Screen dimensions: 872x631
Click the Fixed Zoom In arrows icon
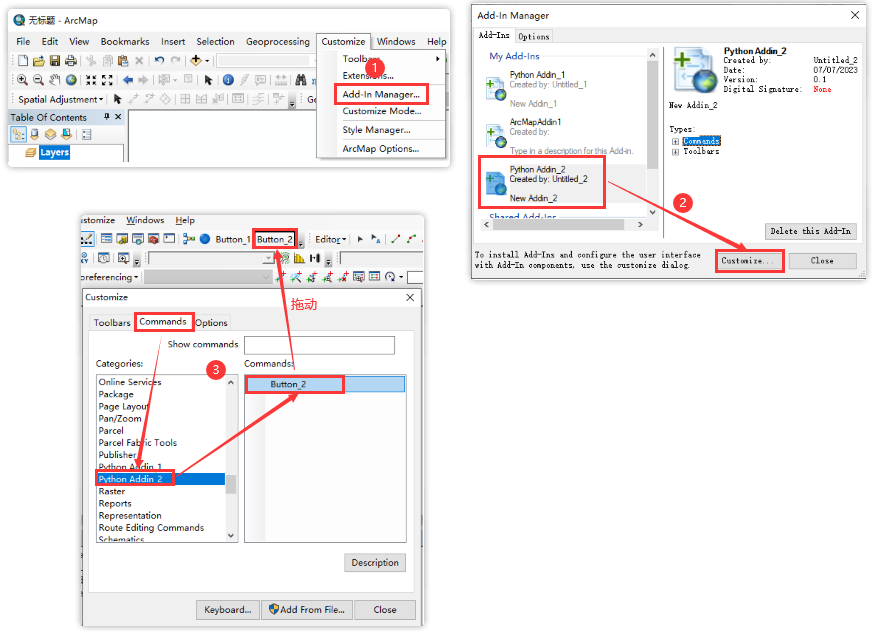[91, 80]
